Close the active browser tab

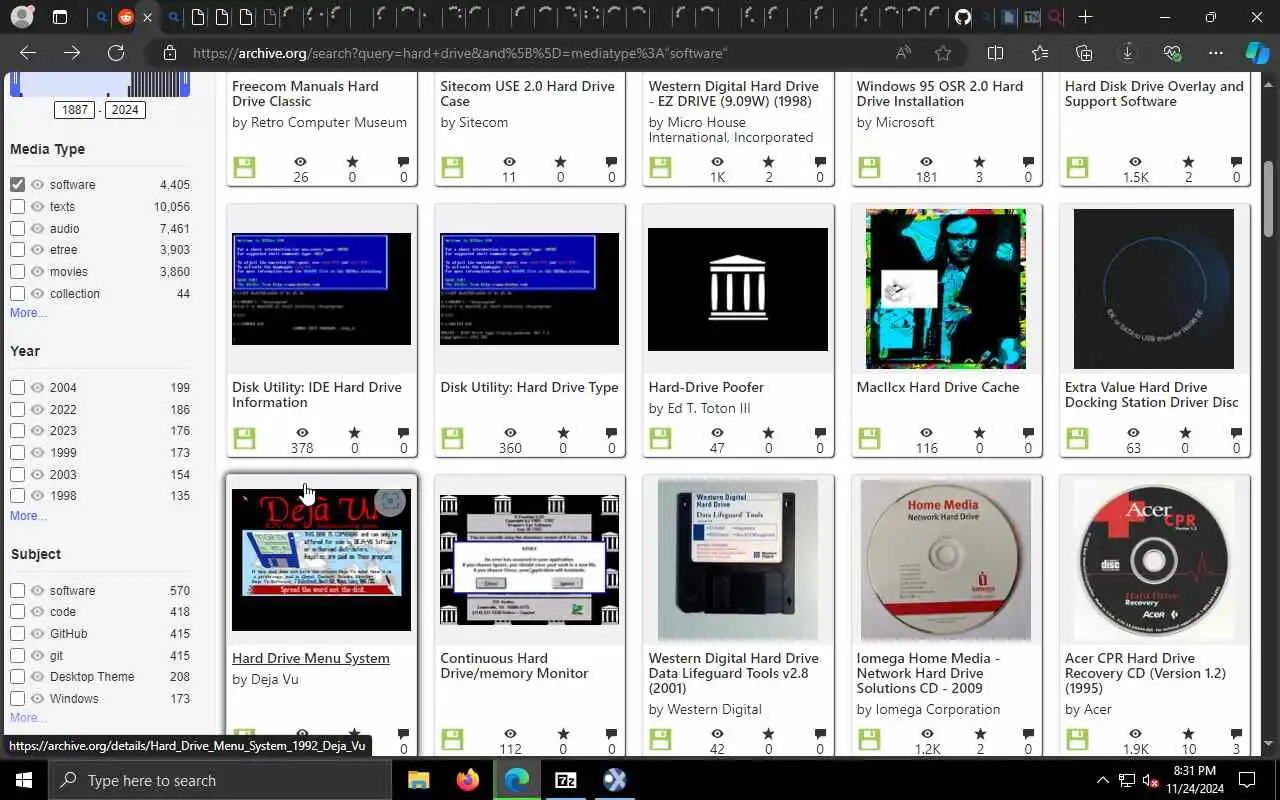(148, 17)
